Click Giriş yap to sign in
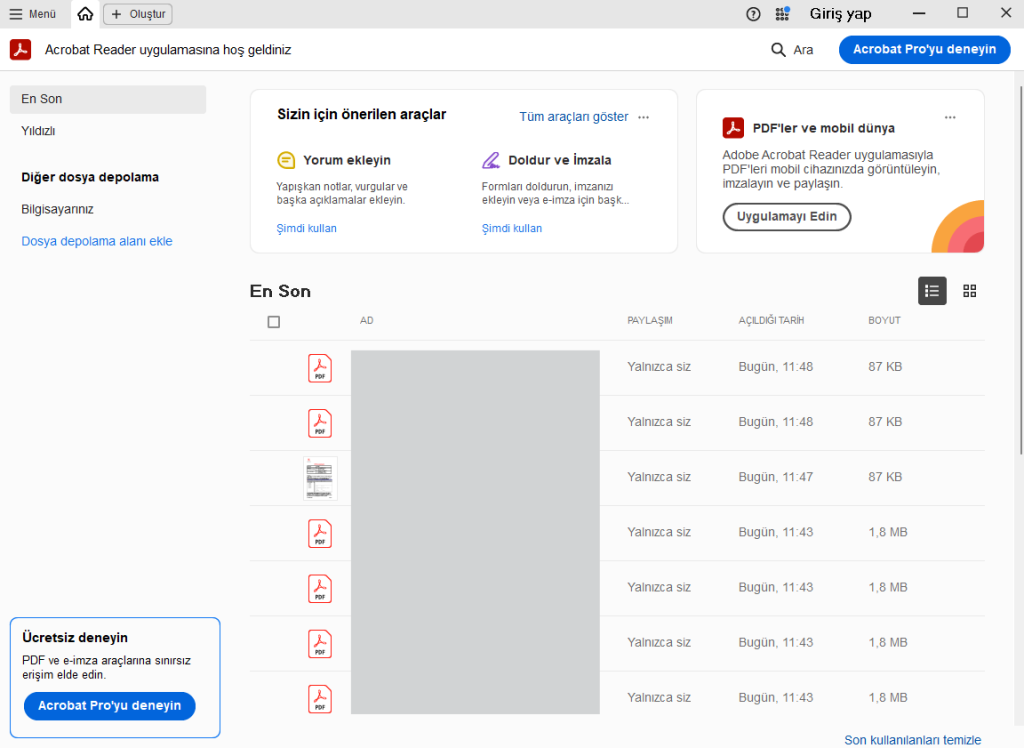This screenshot has height=748, width=1024. click(840, 14)
